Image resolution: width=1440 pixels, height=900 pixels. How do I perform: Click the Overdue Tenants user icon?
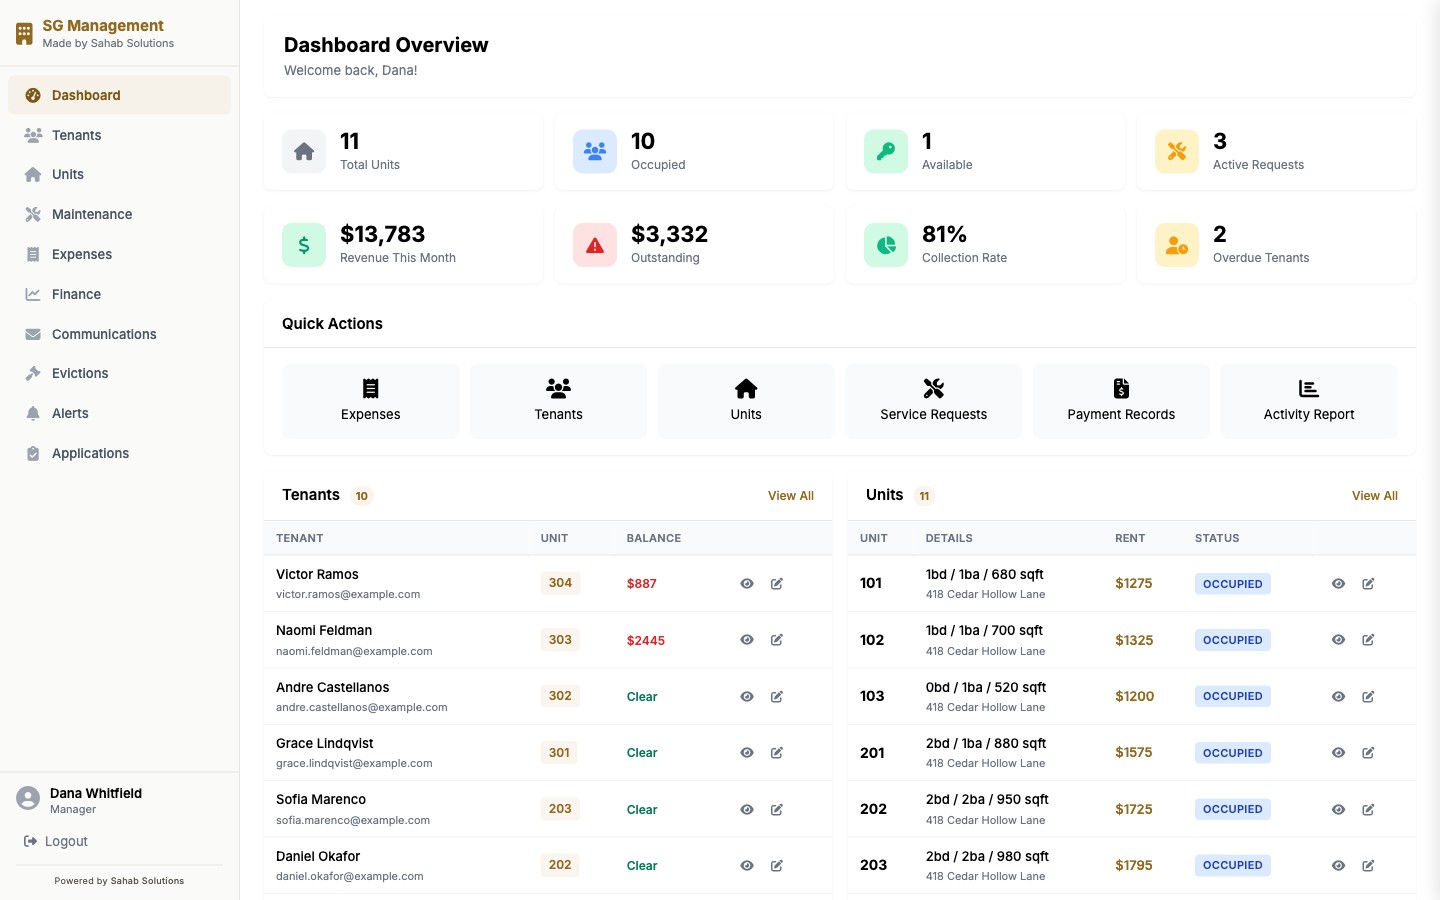coord(1177,245)
